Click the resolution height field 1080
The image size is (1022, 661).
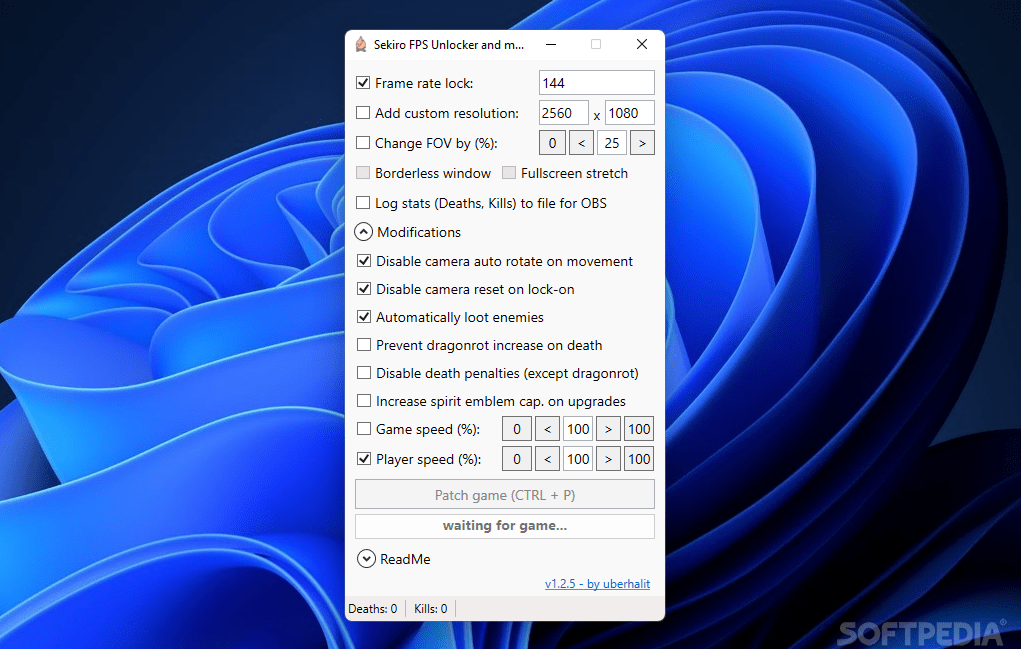630,113
